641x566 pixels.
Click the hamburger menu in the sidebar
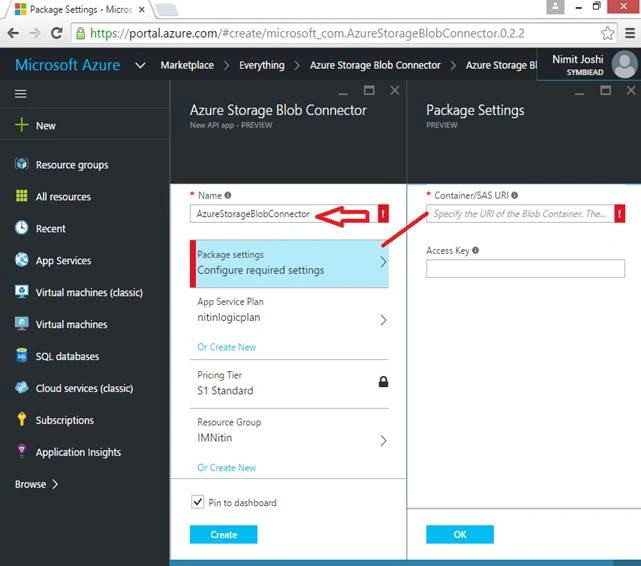pos(20,94)
